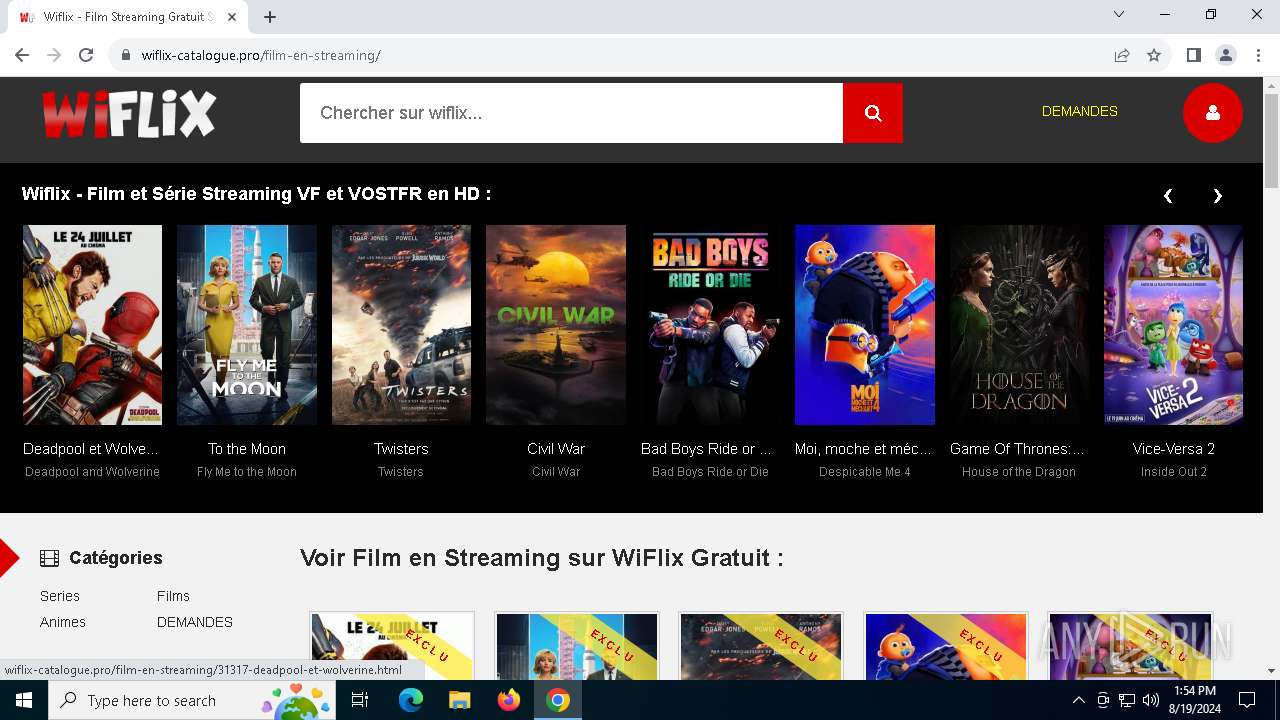1280x720 pixels.
Task: Open Chrome side panel icon
Action: click(1193, 55)
